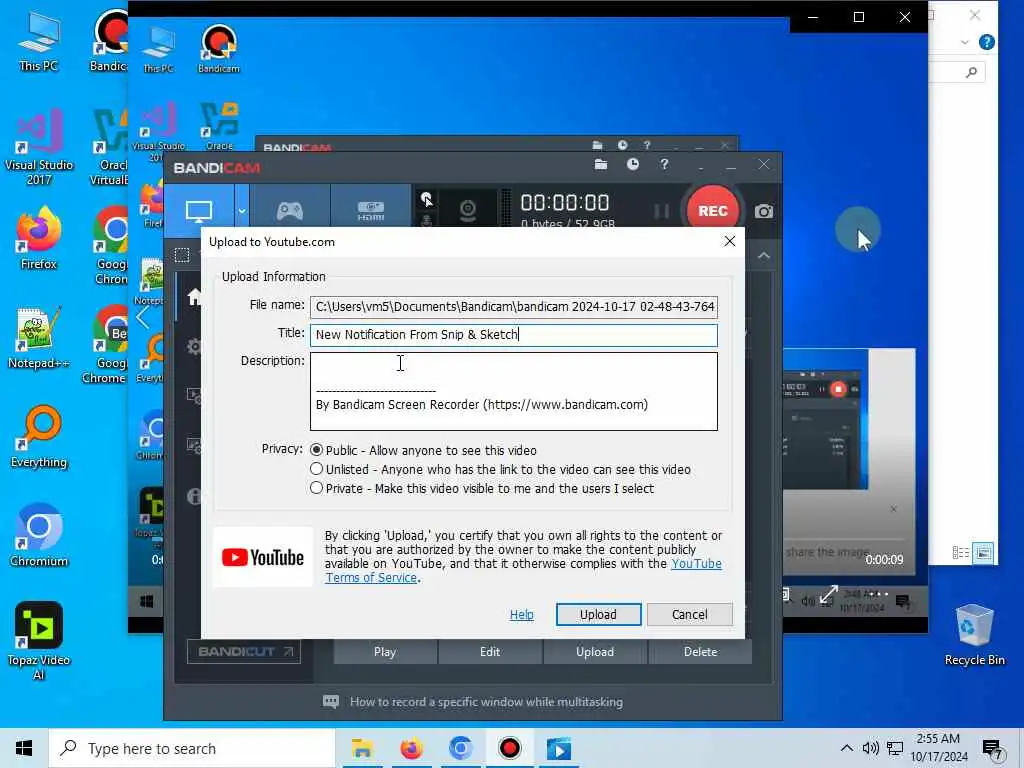The height and width of the screenshot is (768, 1024).
Task: Open Everything search desktop shortcut
Action: coord(39,437)
